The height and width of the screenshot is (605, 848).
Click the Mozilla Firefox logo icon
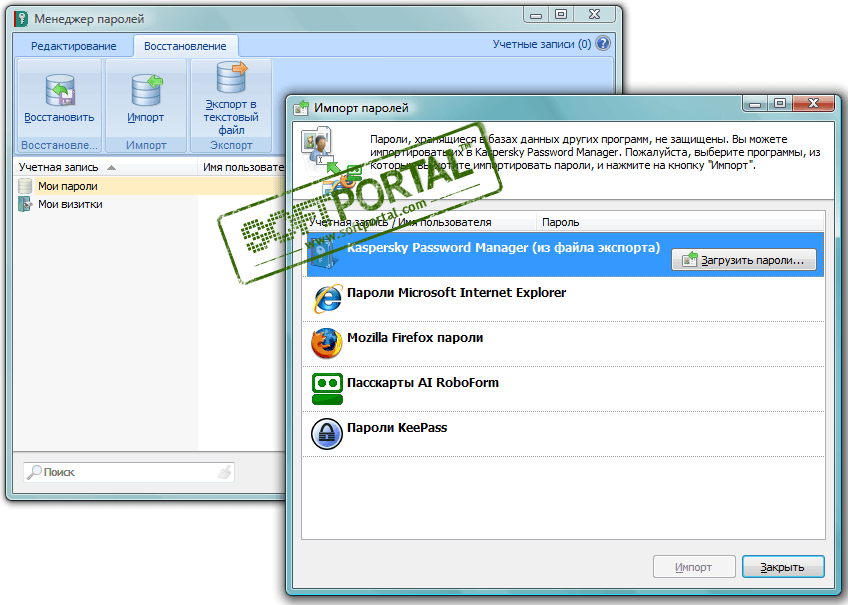pyautogui.click(x=327, y=343)
